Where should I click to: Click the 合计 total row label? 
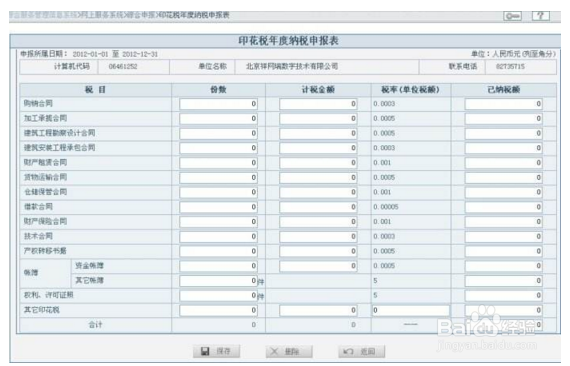pos(95,325)
